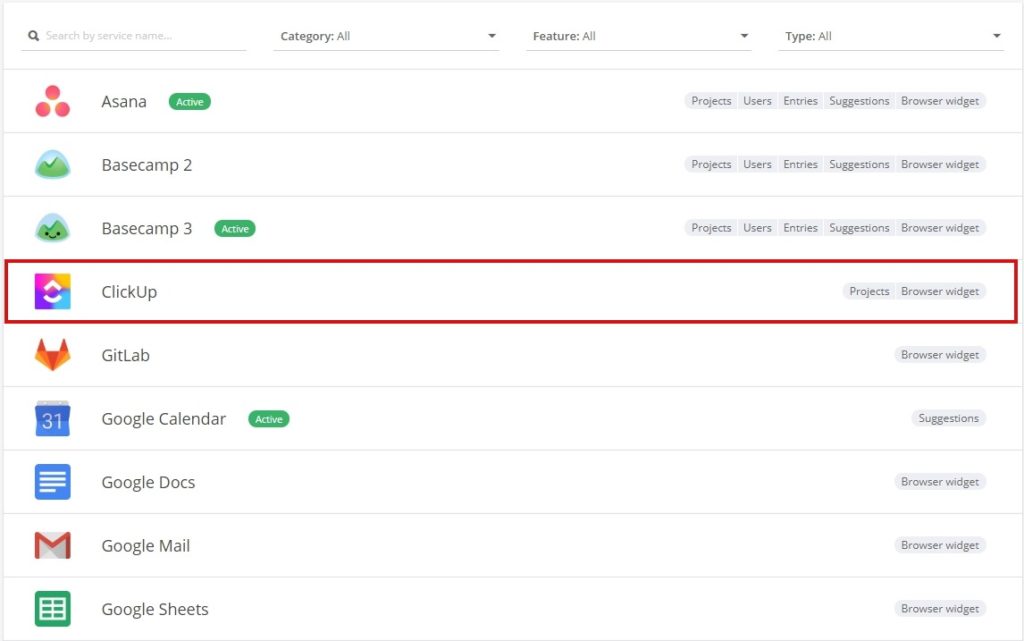
Task: Click the Type dropdown arrow
Action: pyautogui.click(x=997, y=36)
